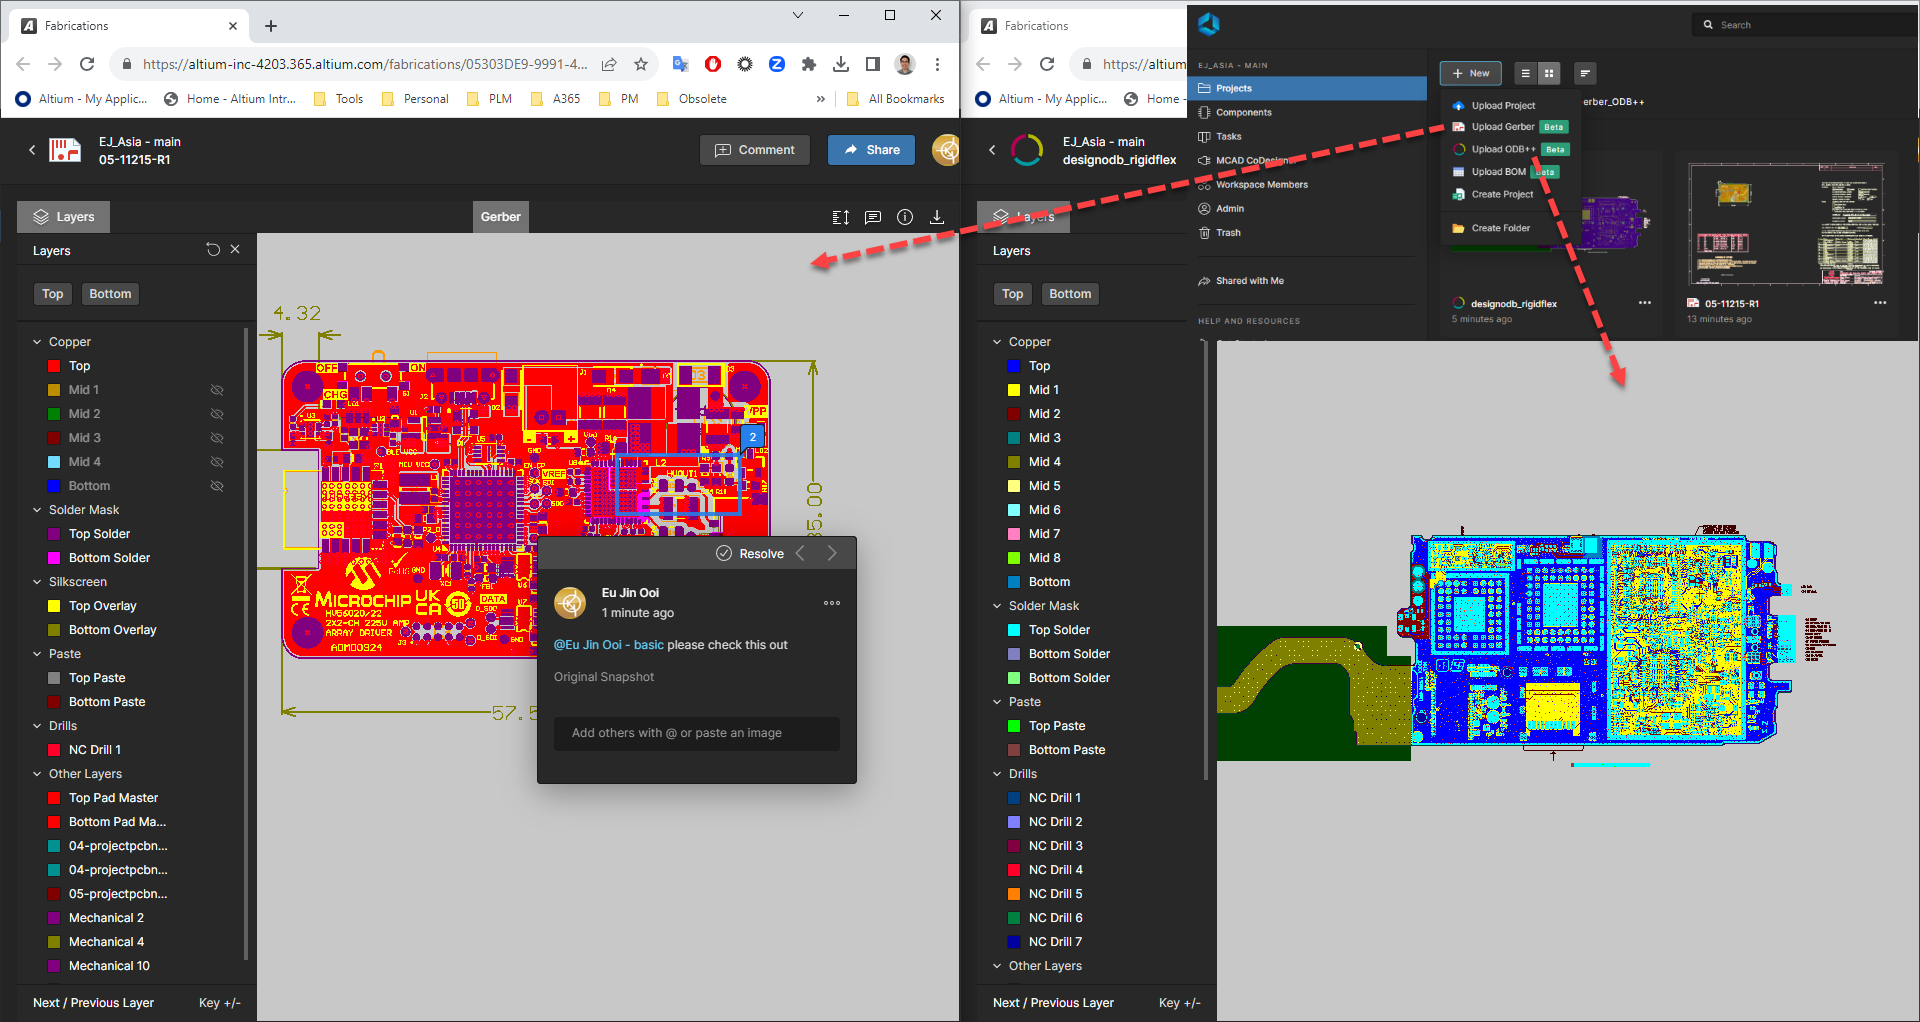
Task: Toggle visibility of the Bottom copper layer
Action: pos(216,486)
